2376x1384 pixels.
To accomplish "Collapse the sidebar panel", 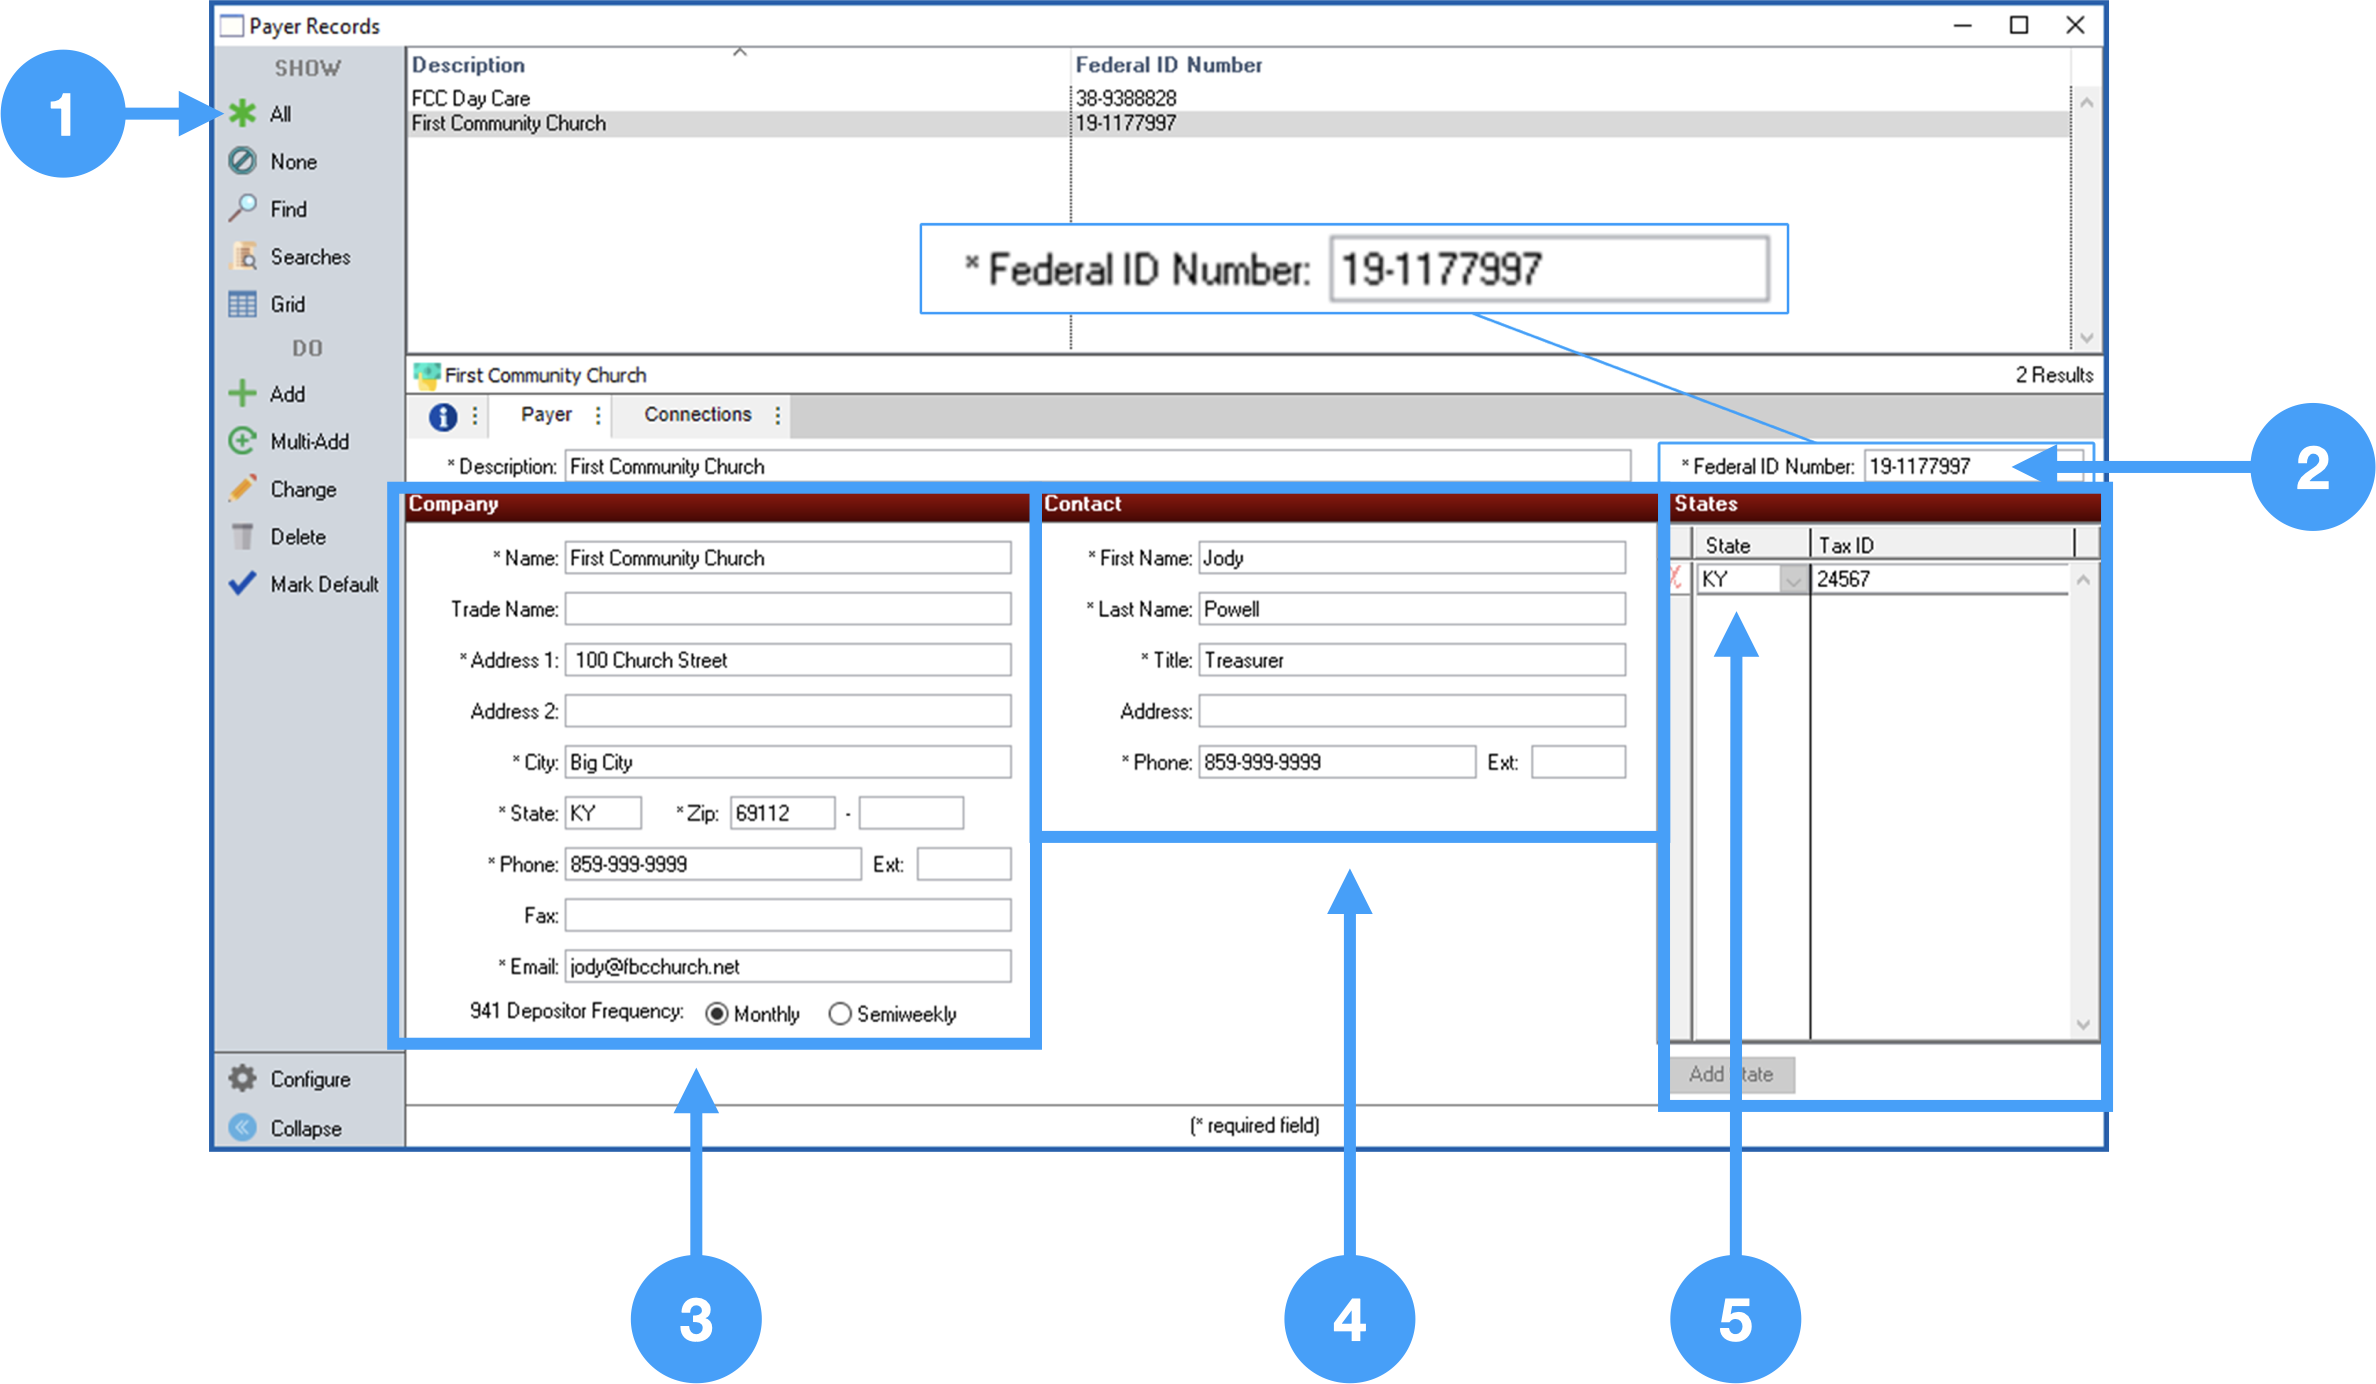I will pyautogui.click(x=243, y=1128).
